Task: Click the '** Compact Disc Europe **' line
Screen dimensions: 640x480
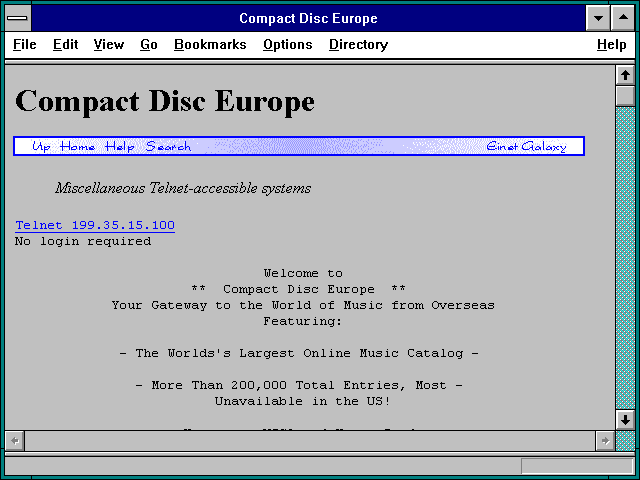Action: coord(298,289)
